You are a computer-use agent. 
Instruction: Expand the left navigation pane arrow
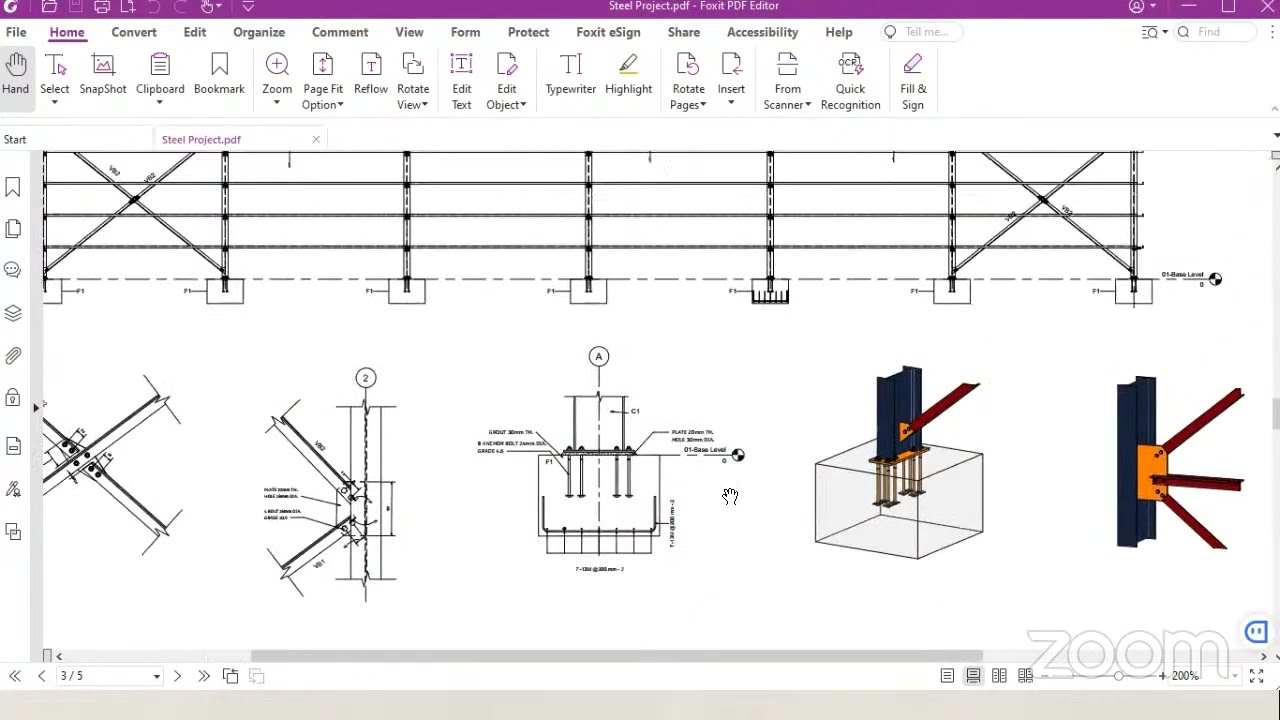[x=36, y=407]
